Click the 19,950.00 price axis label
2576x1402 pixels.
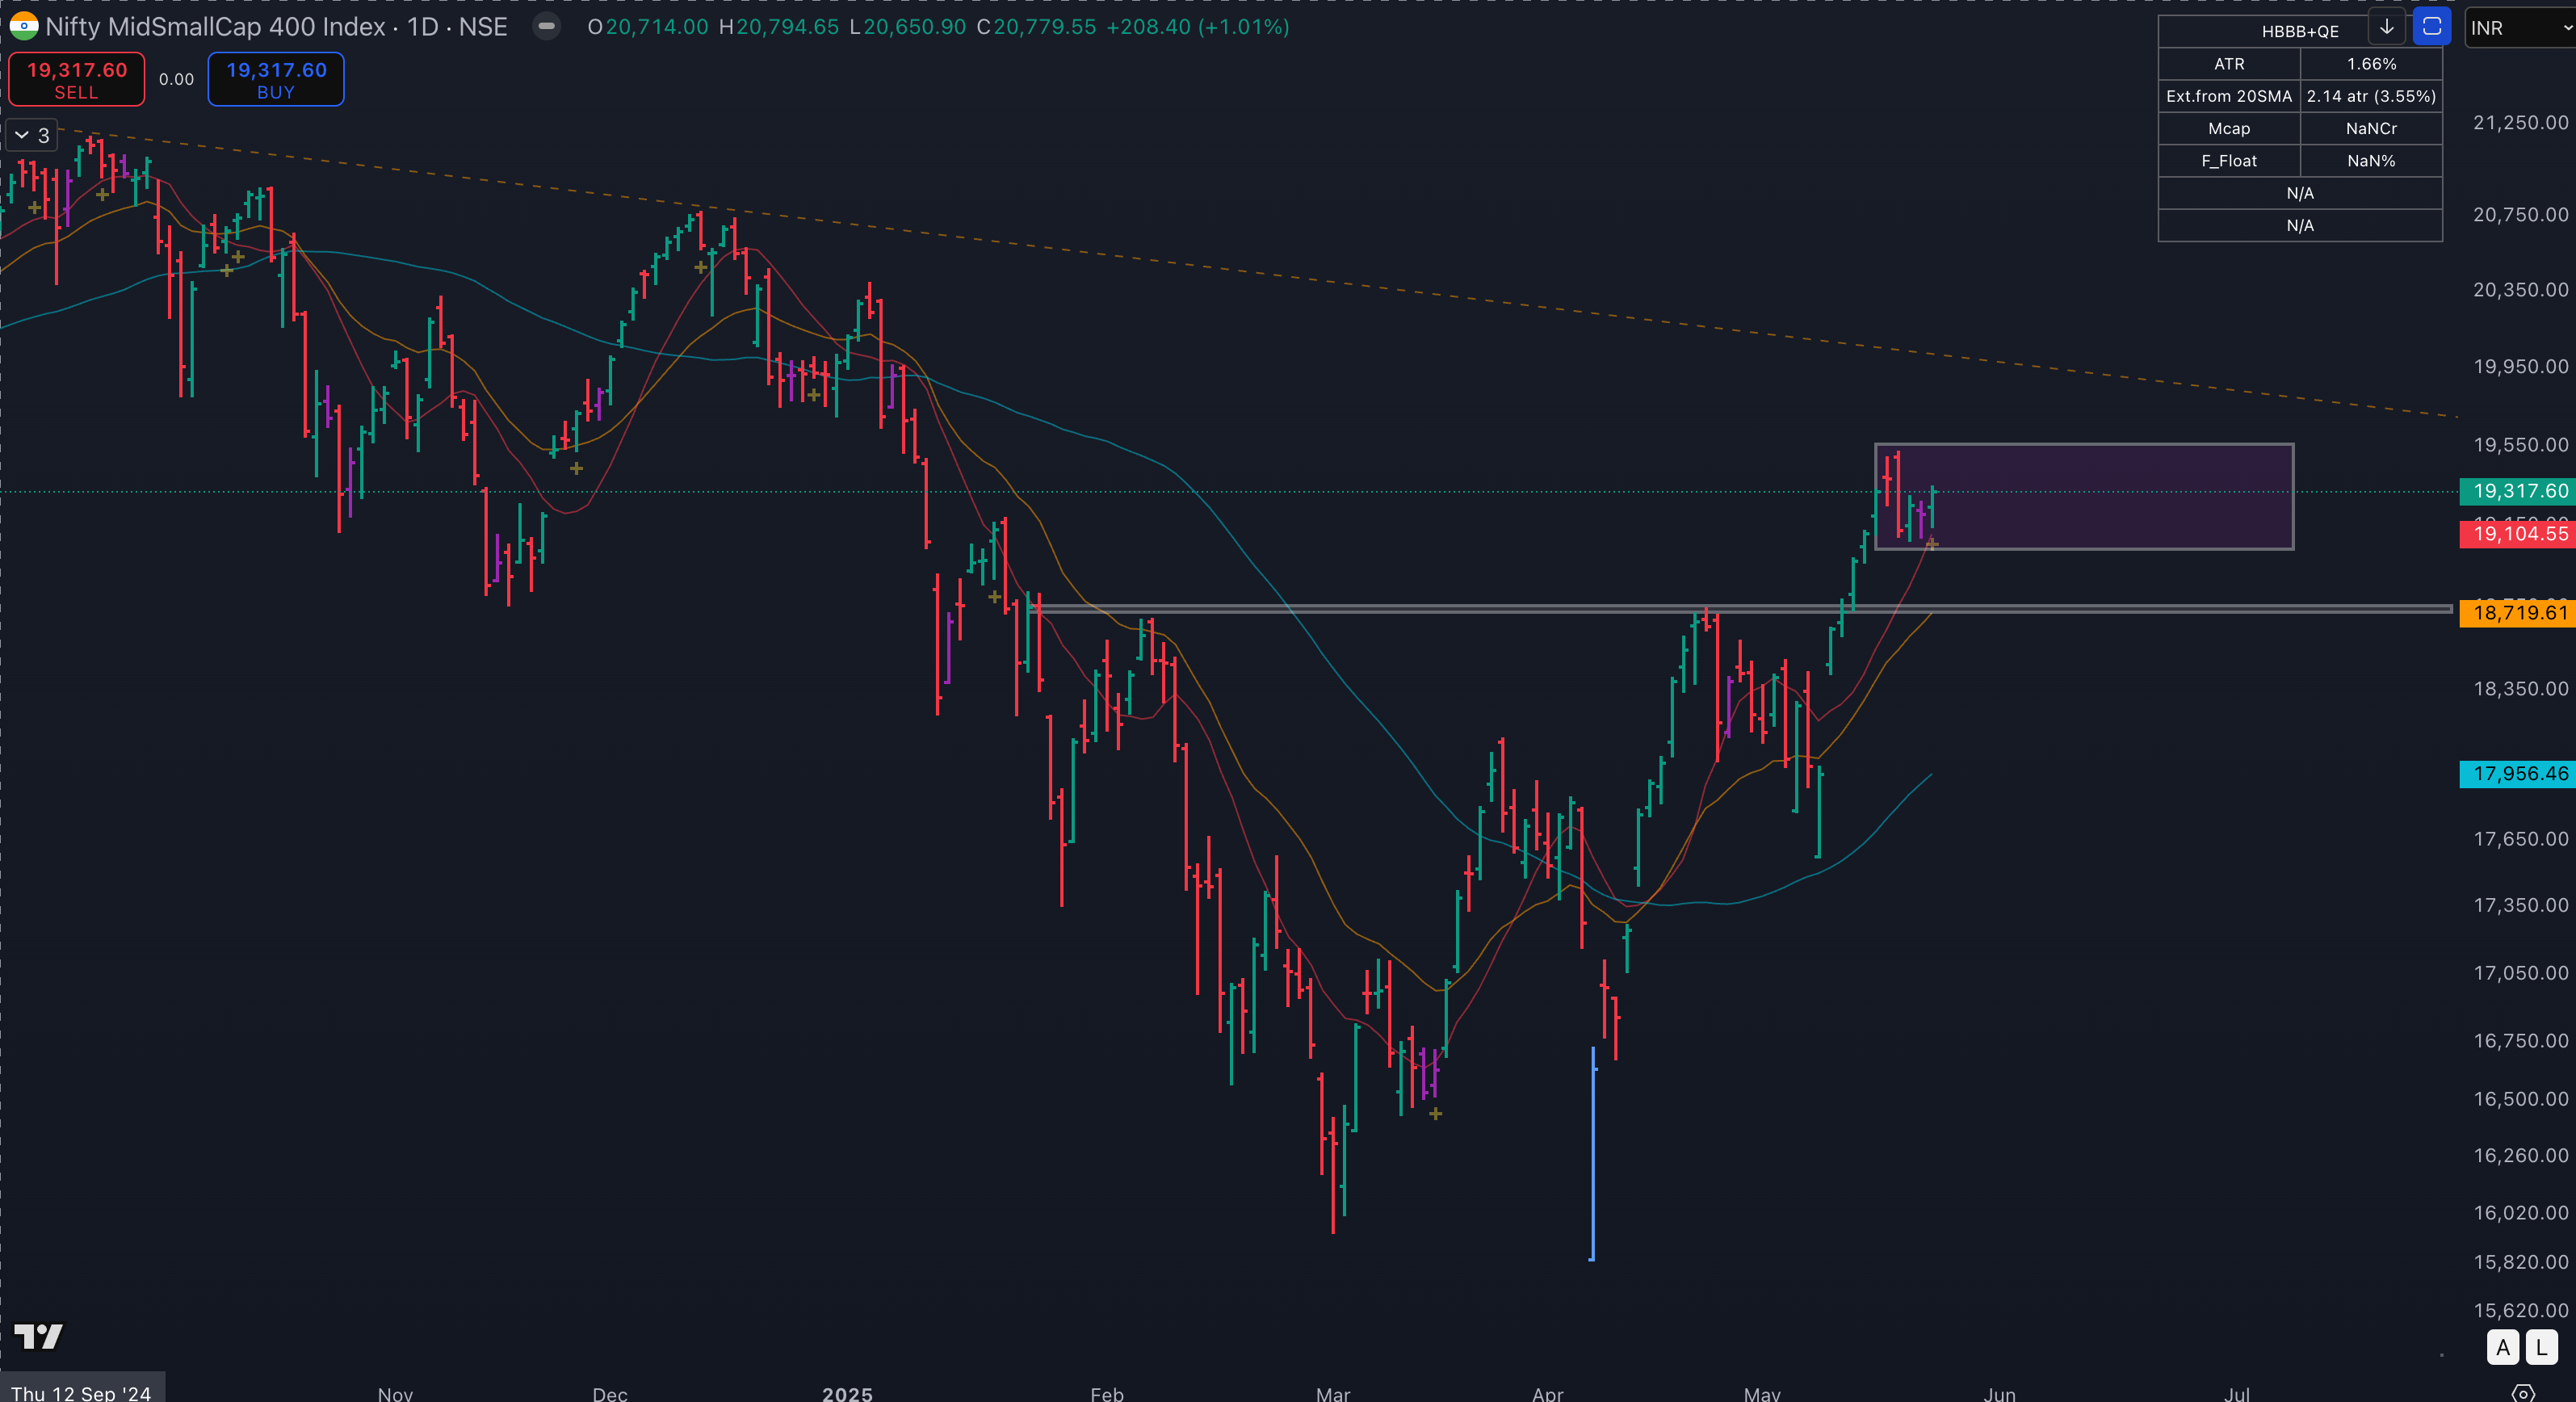tap(2520, 366)
